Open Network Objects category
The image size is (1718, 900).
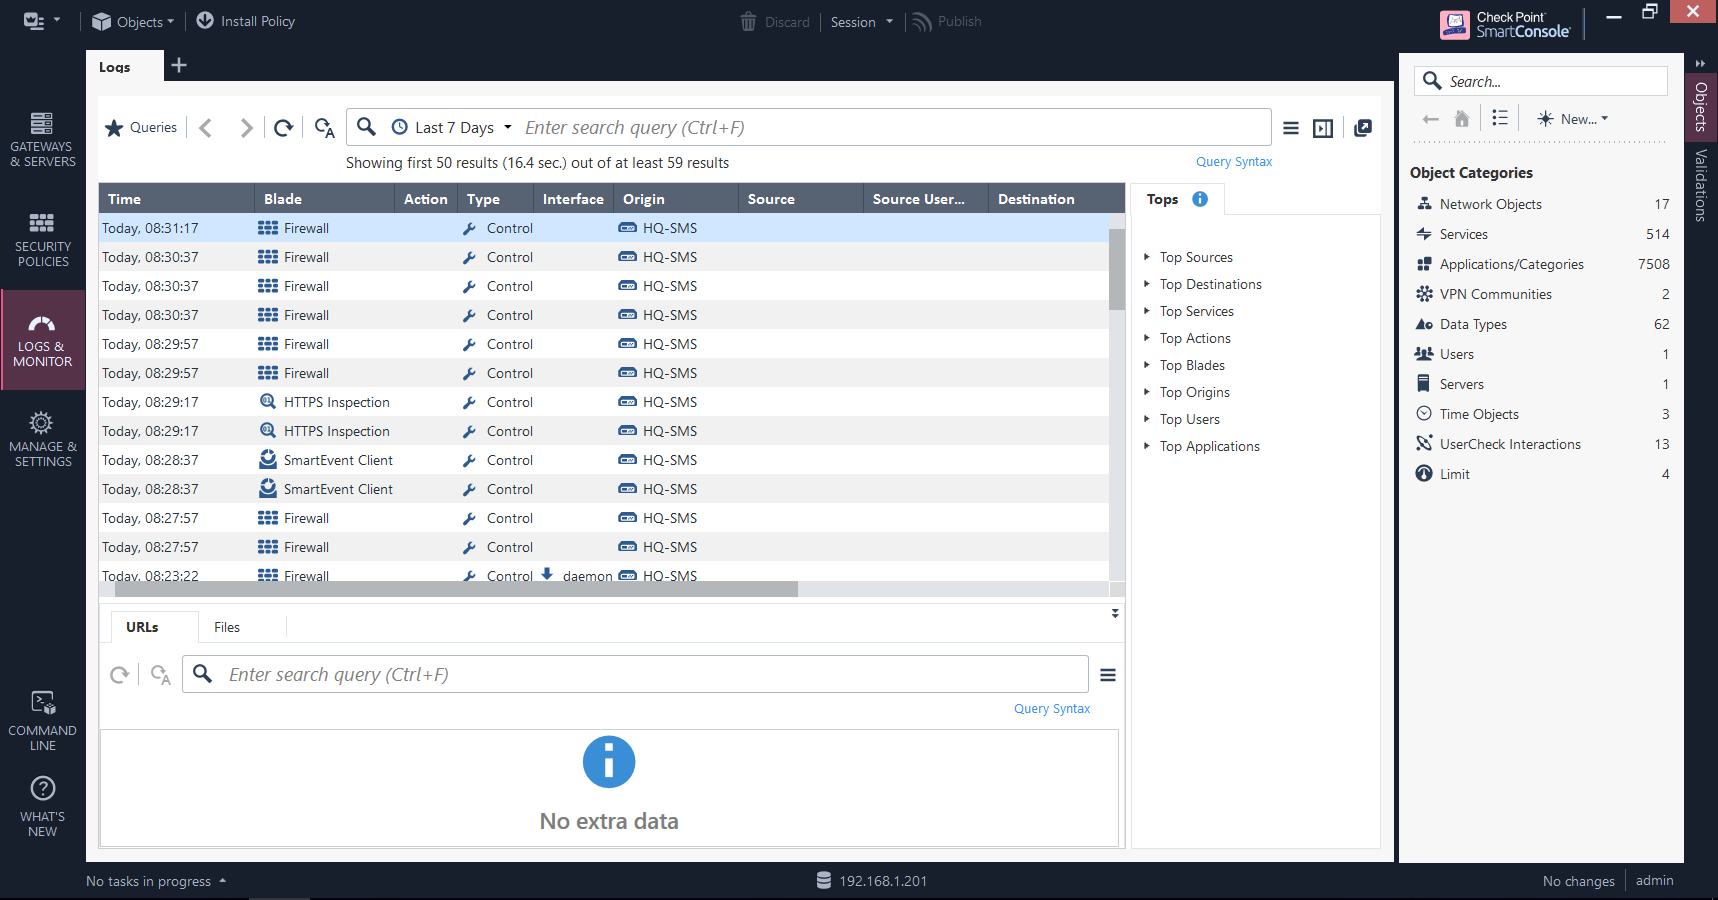pyautogui.click(x=1542, y=204)
